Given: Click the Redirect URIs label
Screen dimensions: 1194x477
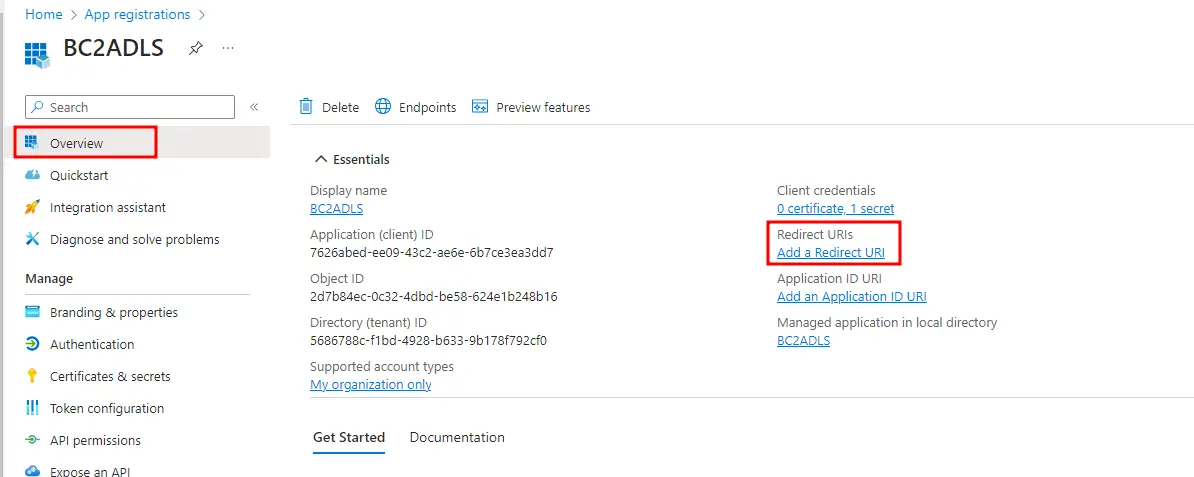Looking at the screenshot, I should 815,235.
